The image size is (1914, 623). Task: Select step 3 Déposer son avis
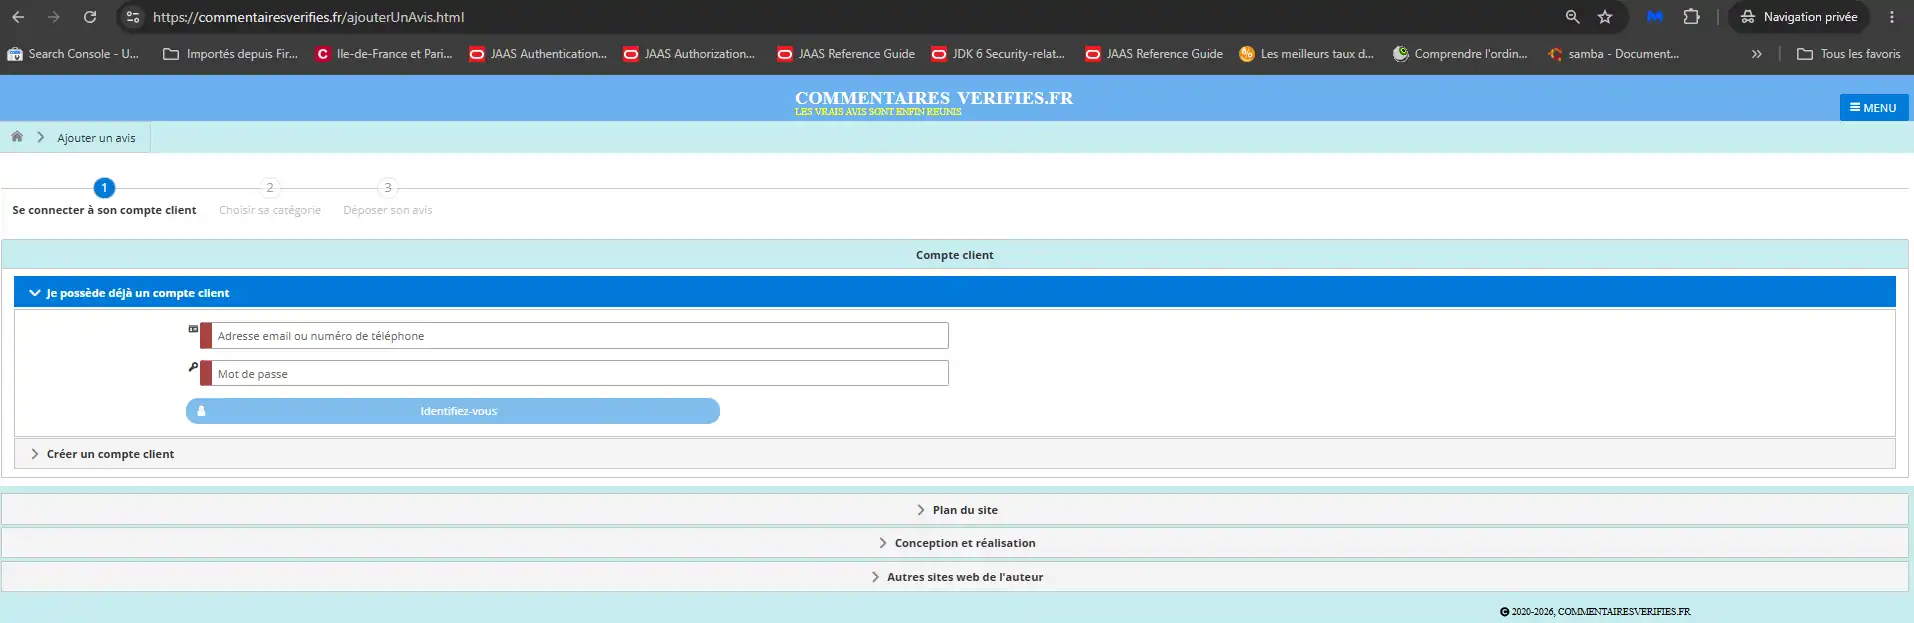point(388,198)
